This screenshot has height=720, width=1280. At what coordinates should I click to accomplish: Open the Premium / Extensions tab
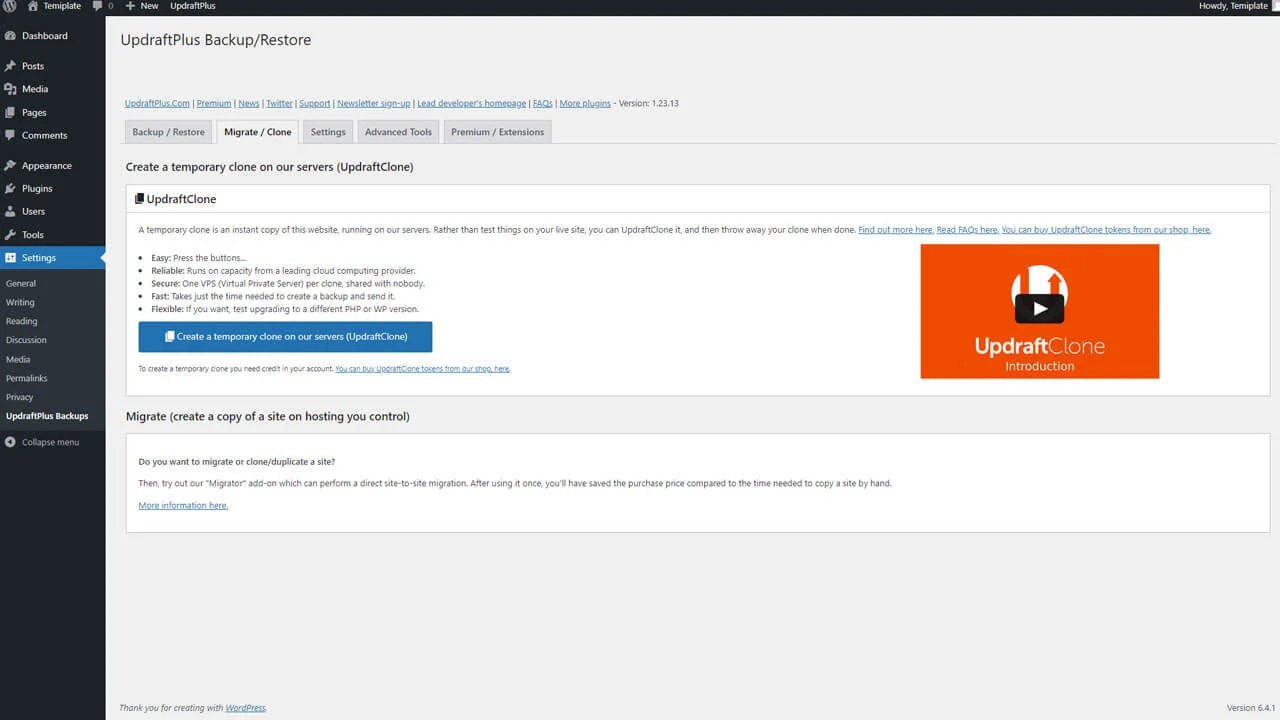pyautogui.click(x=498, y=132)
